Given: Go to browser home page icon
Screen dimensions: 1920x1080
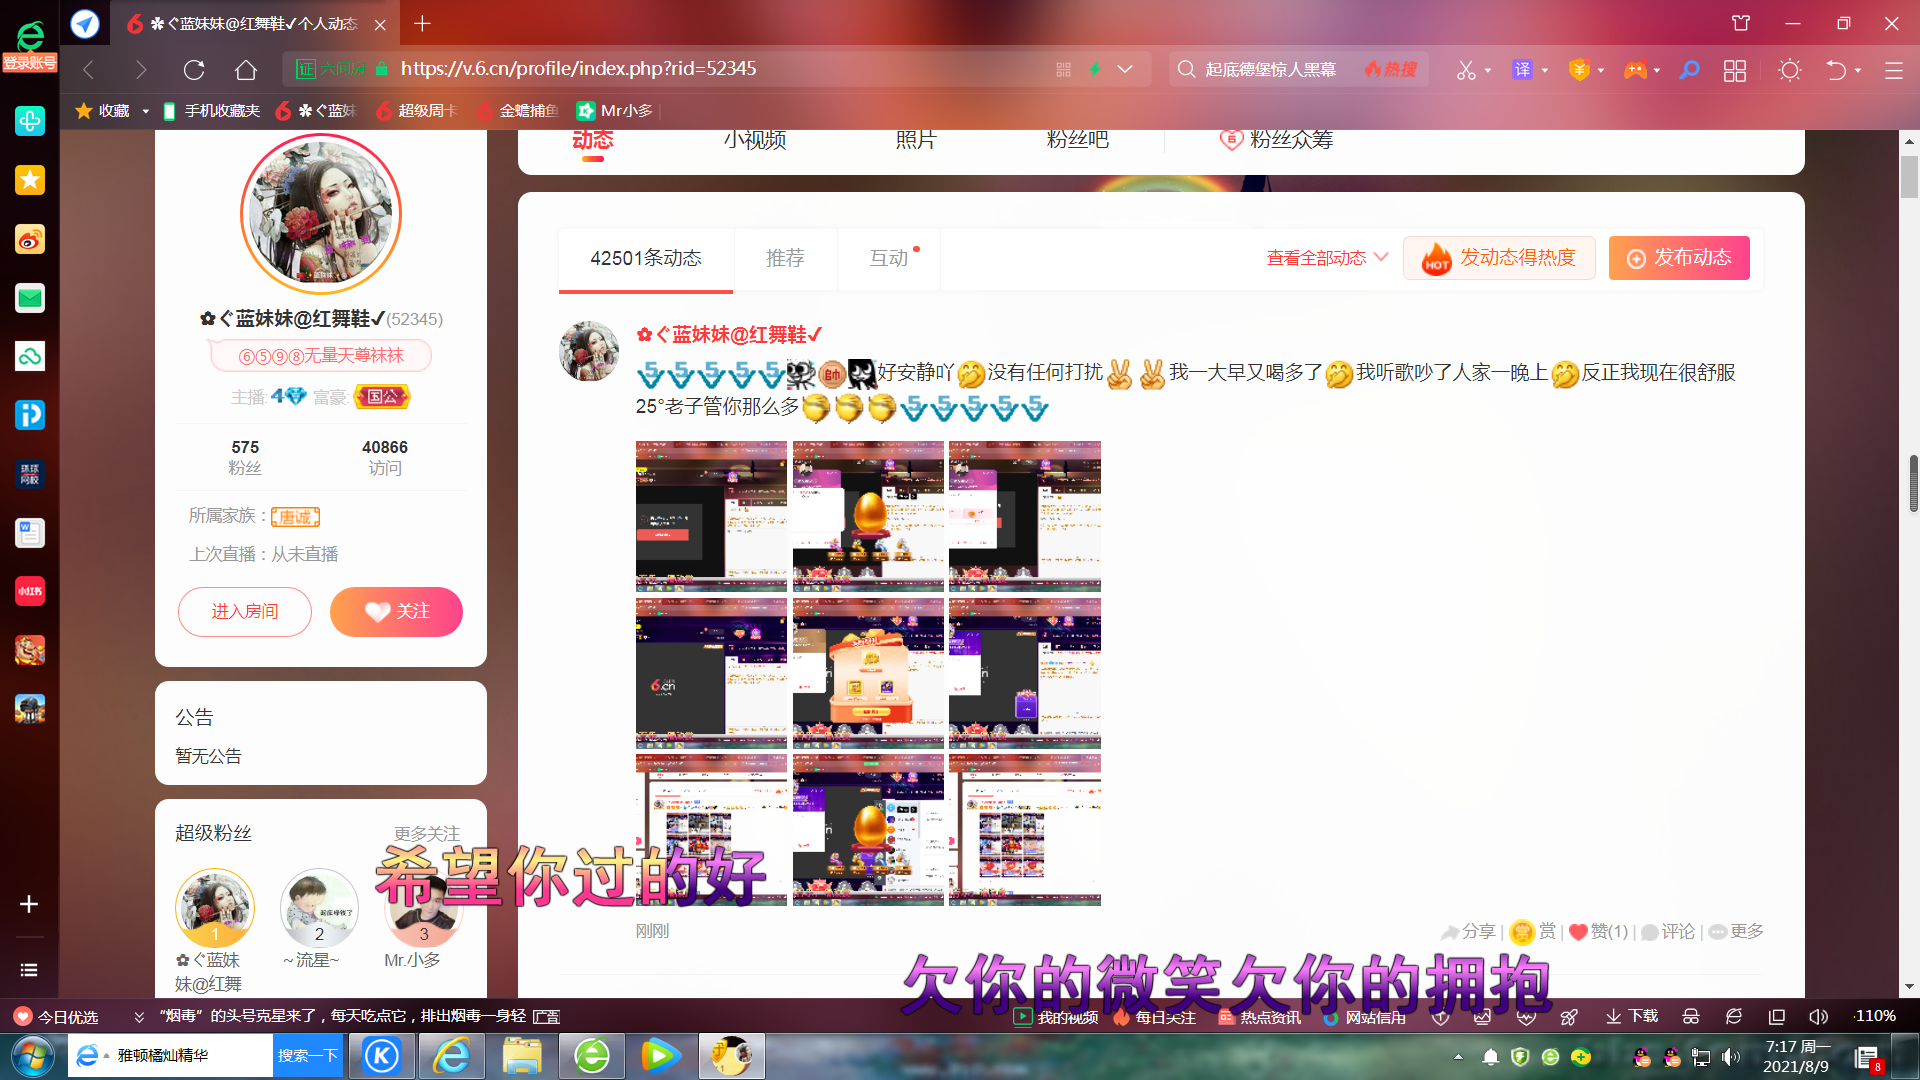Looking at the screenshot, I should [246, 69].
